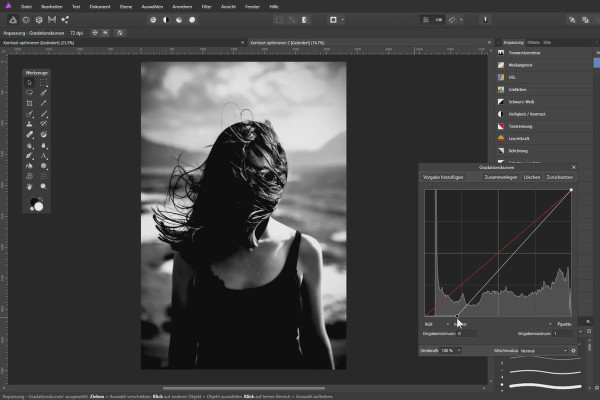
Task: Open the Bearbeiten menu
Action: pos(52,7)
